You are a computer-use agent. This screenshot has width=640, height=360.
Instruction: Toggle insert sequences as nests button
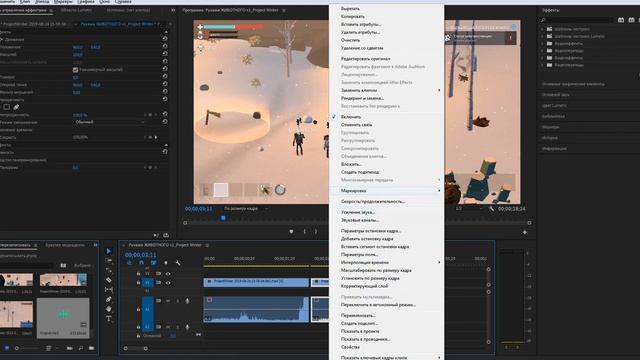[129, 263]
